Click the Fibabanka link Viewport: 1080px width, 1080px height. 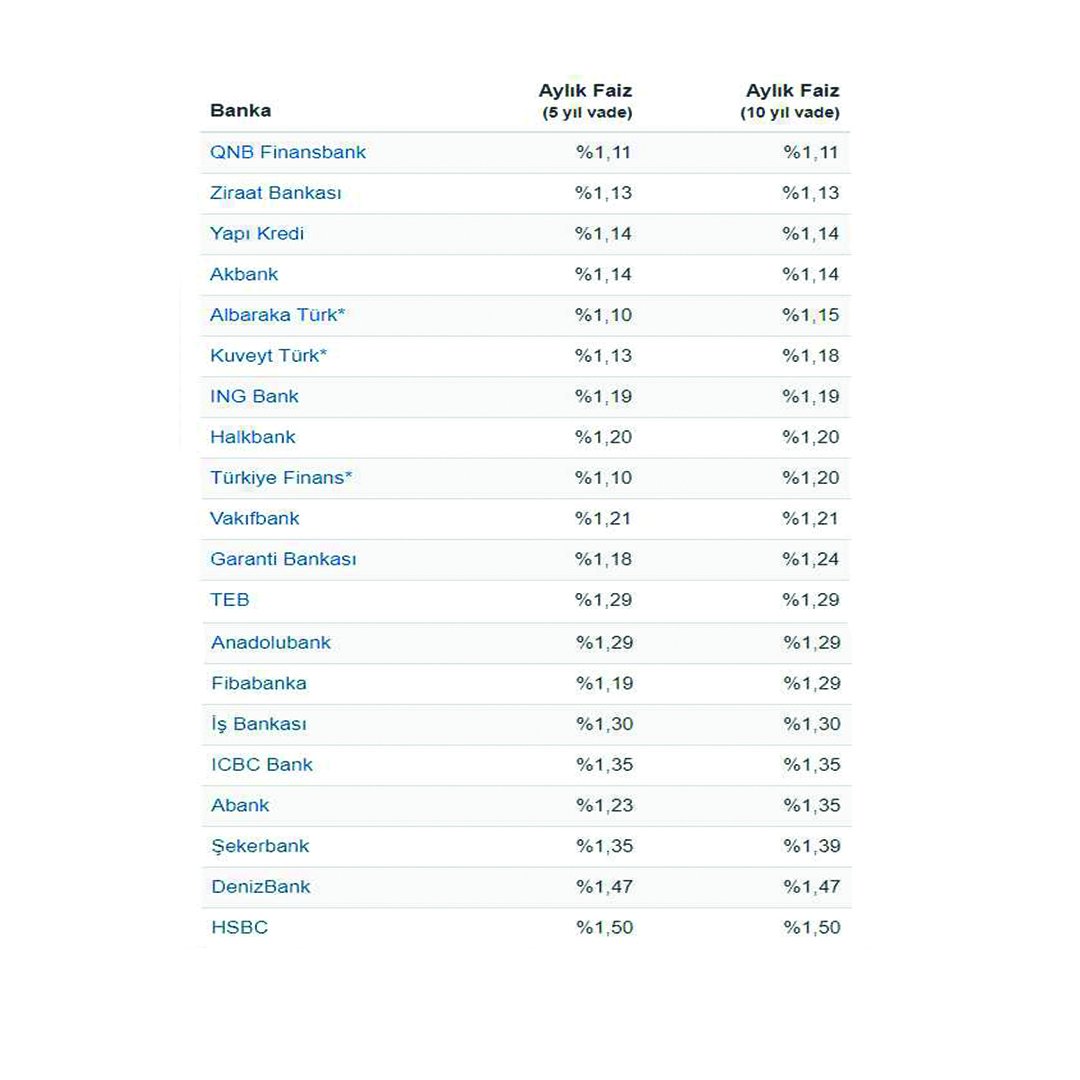259,683
